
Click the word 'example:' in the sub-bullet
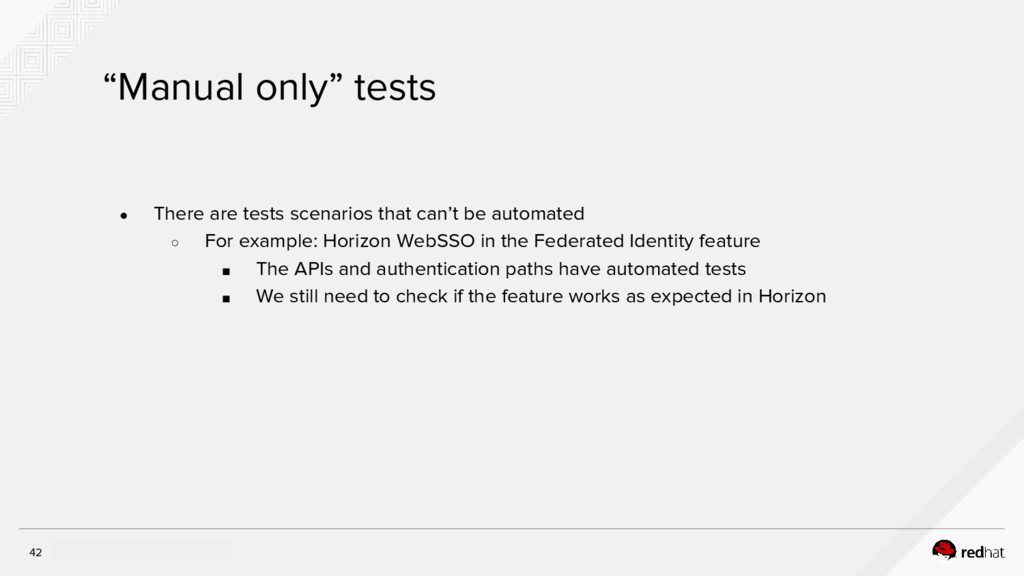[x=278, y=242]
